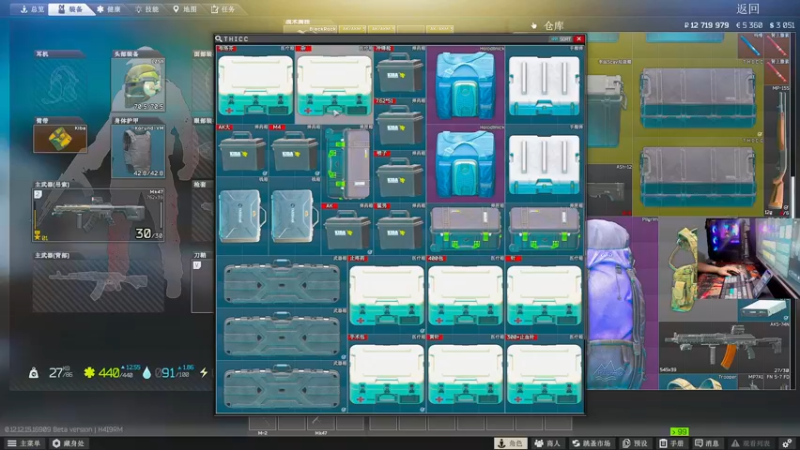Image resolution: width=800 pixels, height=450 pixels.
Task: Select Korund-VM body armor
Action: [138, 152]
